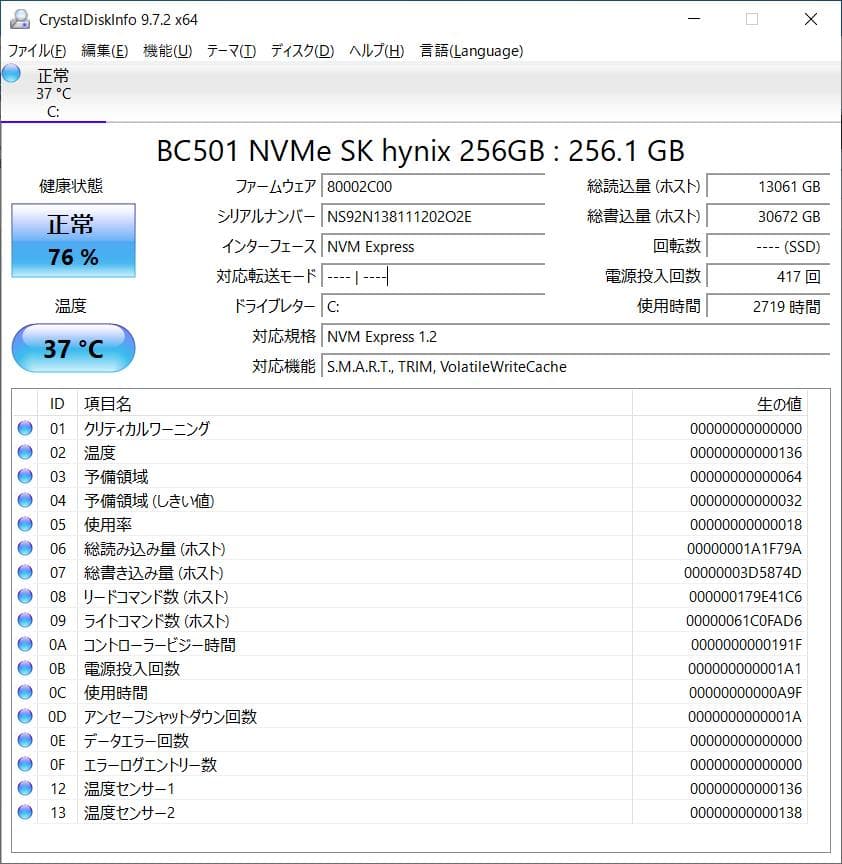842x864 pixels.
Task: Click the 37°C temperature gauge
Action: 72,348
